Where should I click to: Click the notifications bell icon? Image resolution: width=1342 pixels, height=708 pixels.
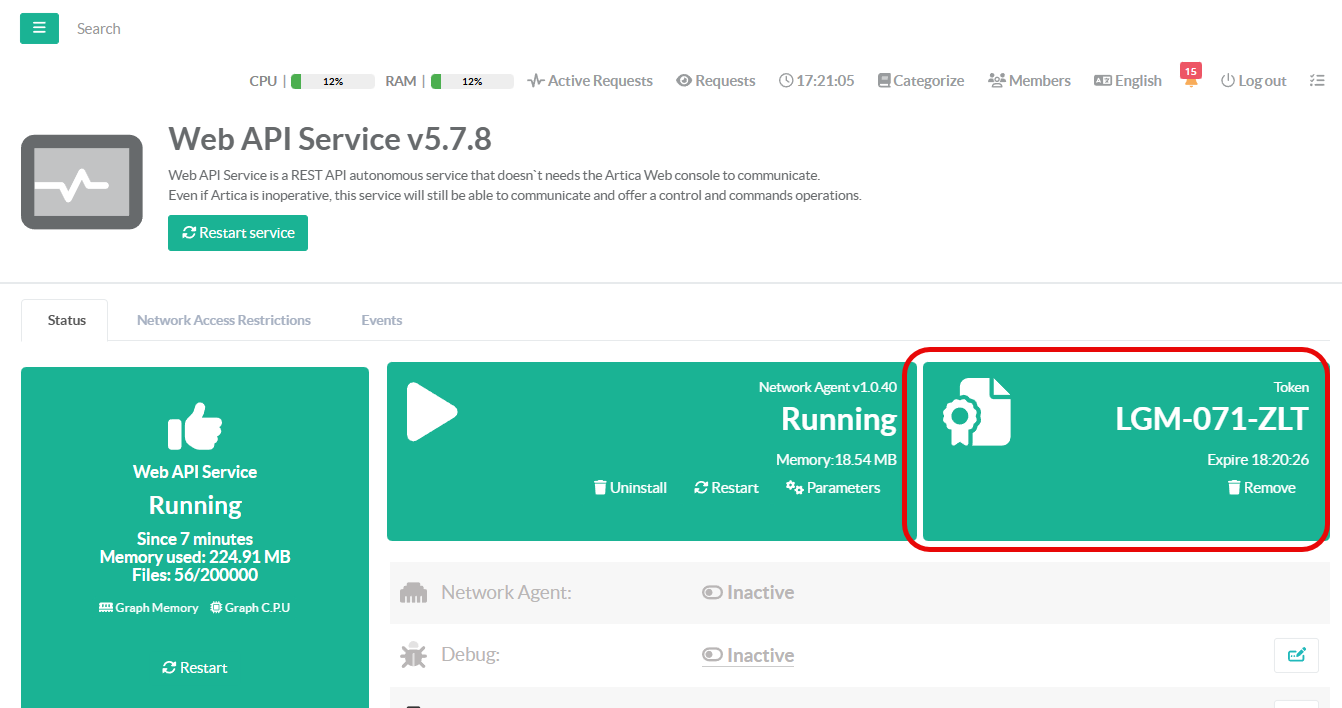click(1190, 81)
